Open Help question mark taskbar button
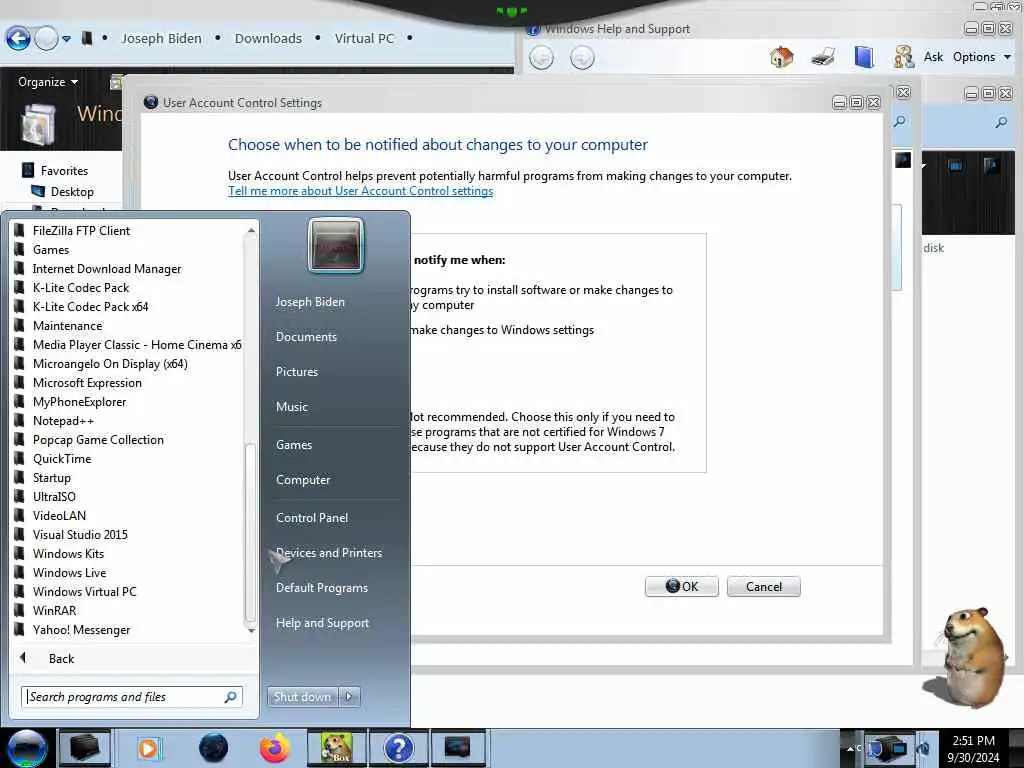The image size is (1024, 768). 398,748
